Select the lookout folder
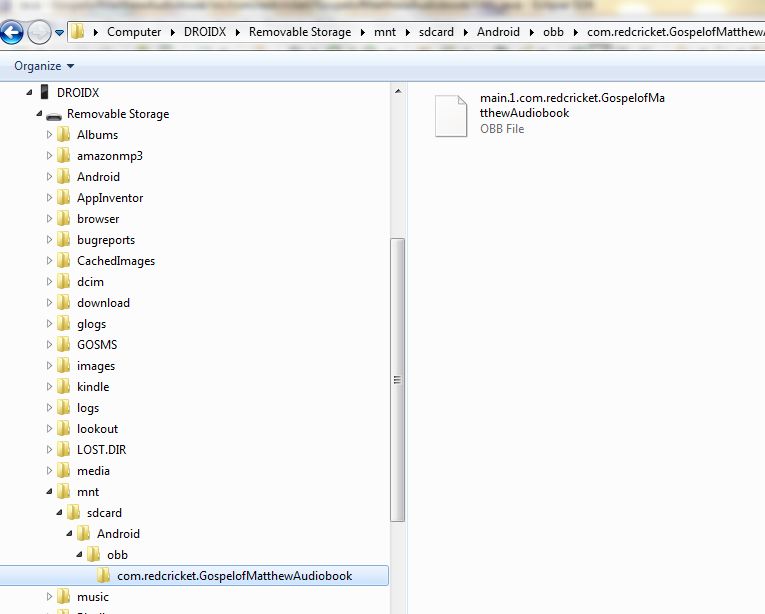The image size is (765, 614). click(x=98, y=429)
